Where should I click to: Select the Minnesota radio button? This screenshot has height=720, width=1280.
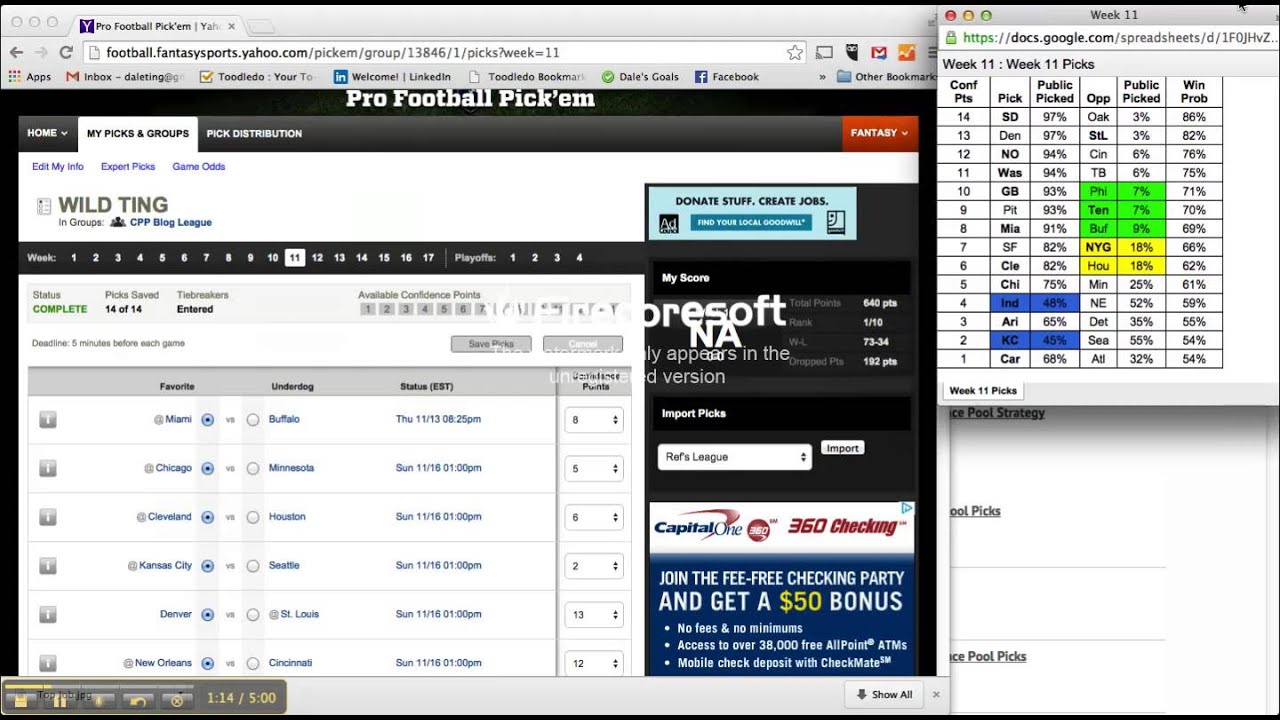click(253, 468)
